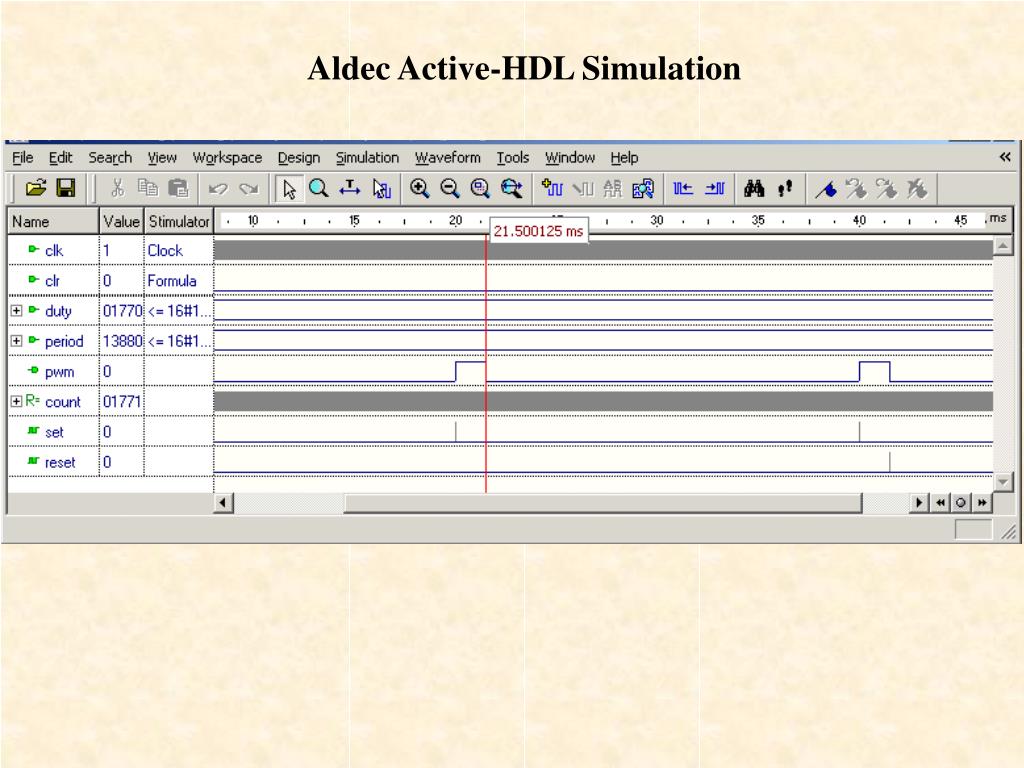This screenshot has width=1024, height=768.
Task: Click the Cut scissors icon
Action: tap(118, 189)
